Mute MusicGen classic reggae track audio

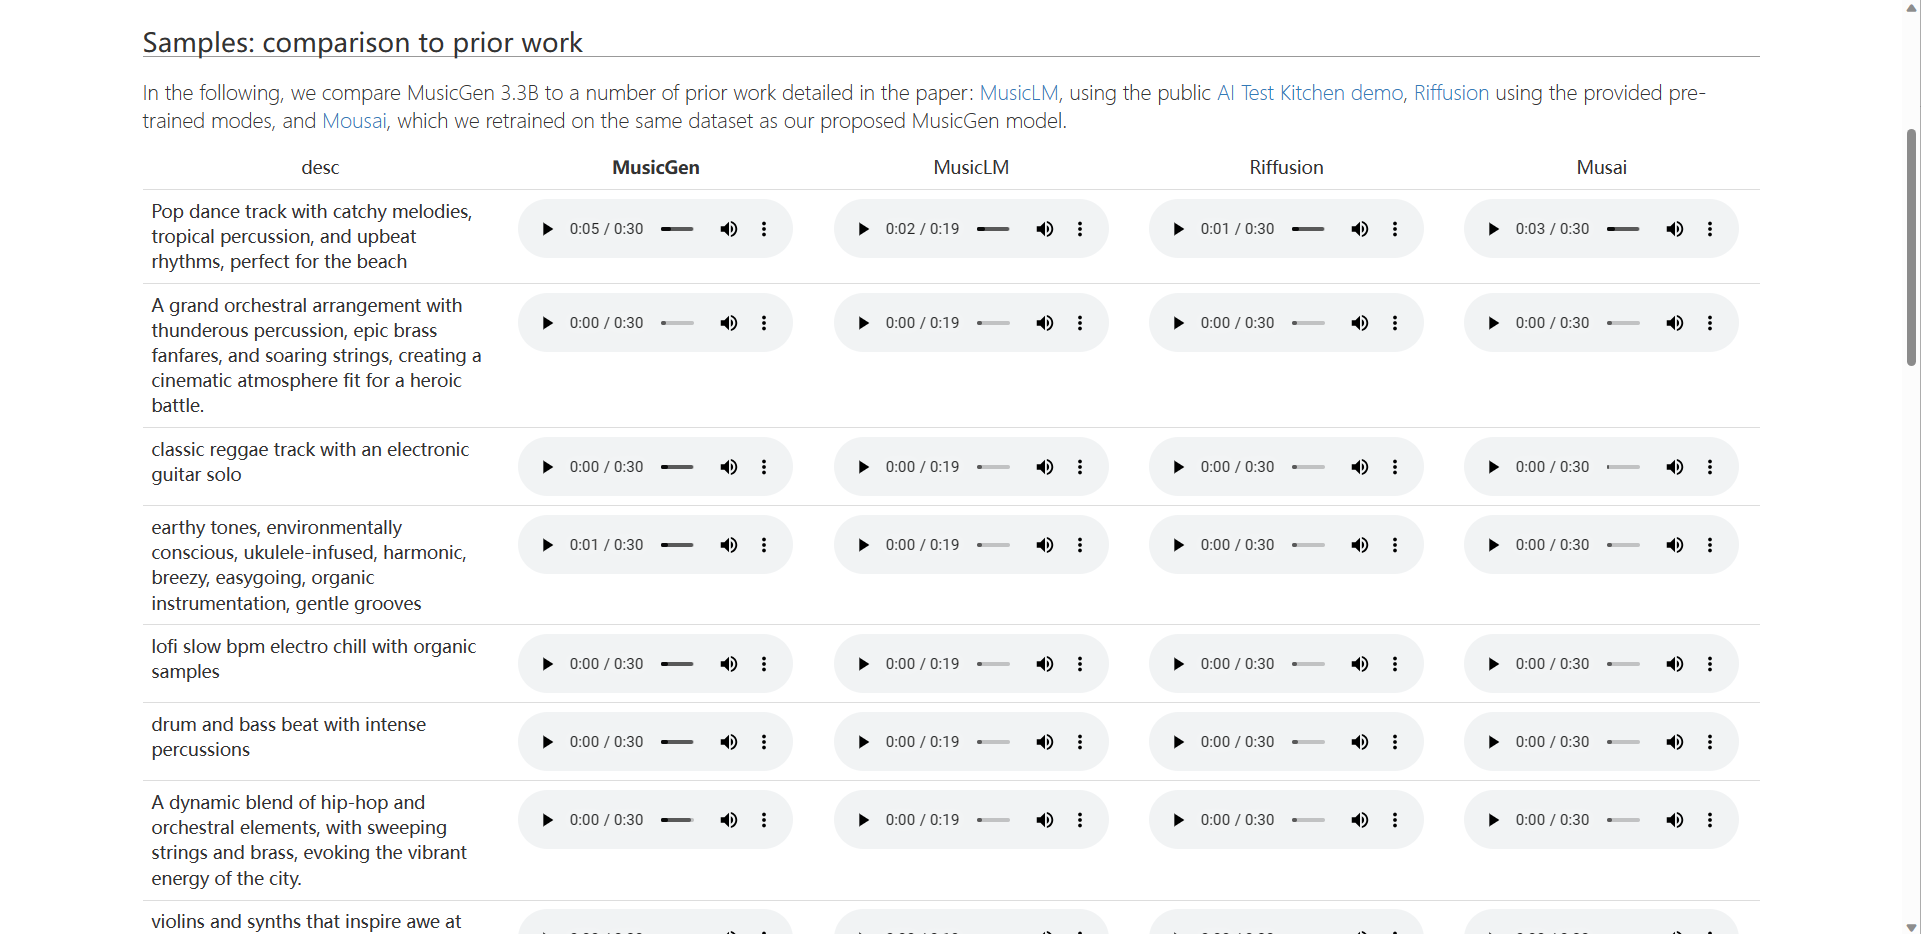point(729,467)
